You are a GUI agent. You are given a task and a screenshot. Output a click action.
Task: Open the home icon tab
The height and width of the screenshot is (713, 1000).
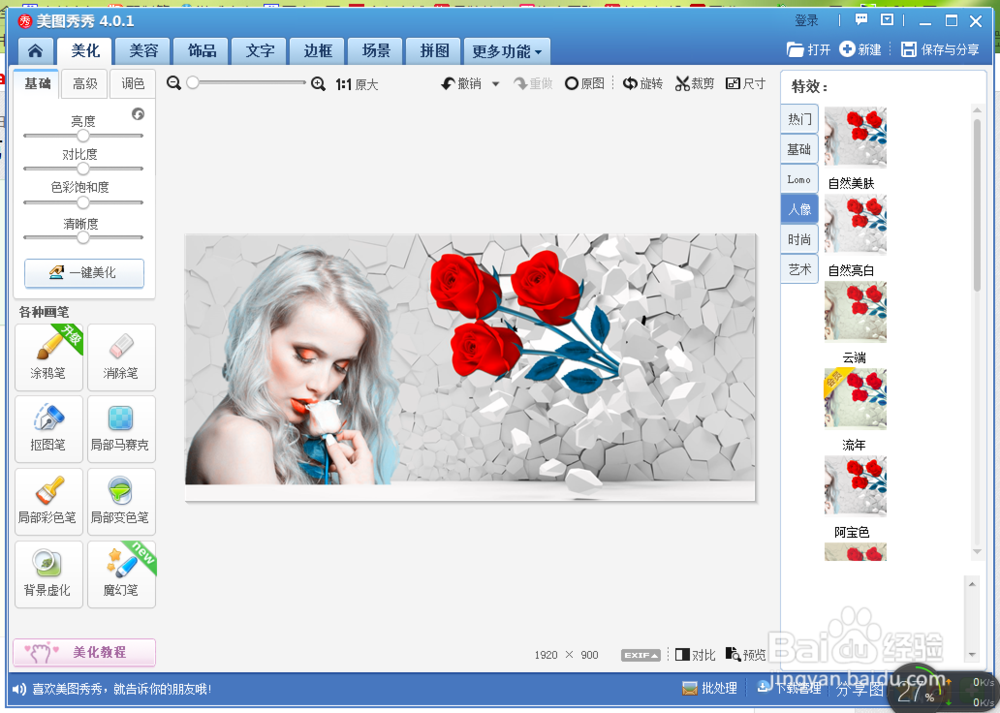point(36,51)
